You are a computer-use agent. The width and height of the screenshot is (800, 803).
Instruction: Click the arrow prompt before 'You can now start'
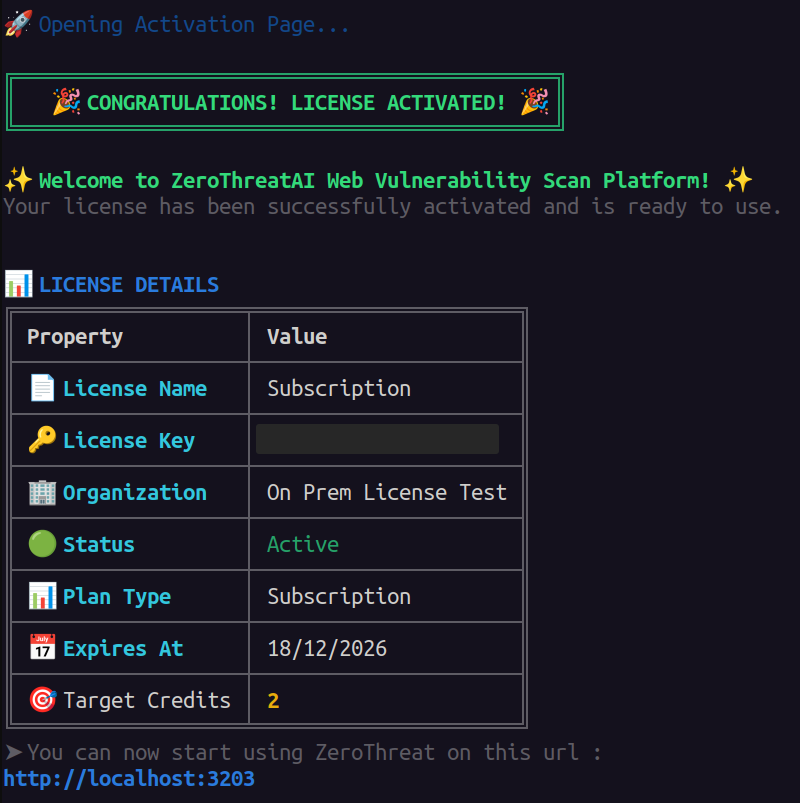(x=14, y=752)
